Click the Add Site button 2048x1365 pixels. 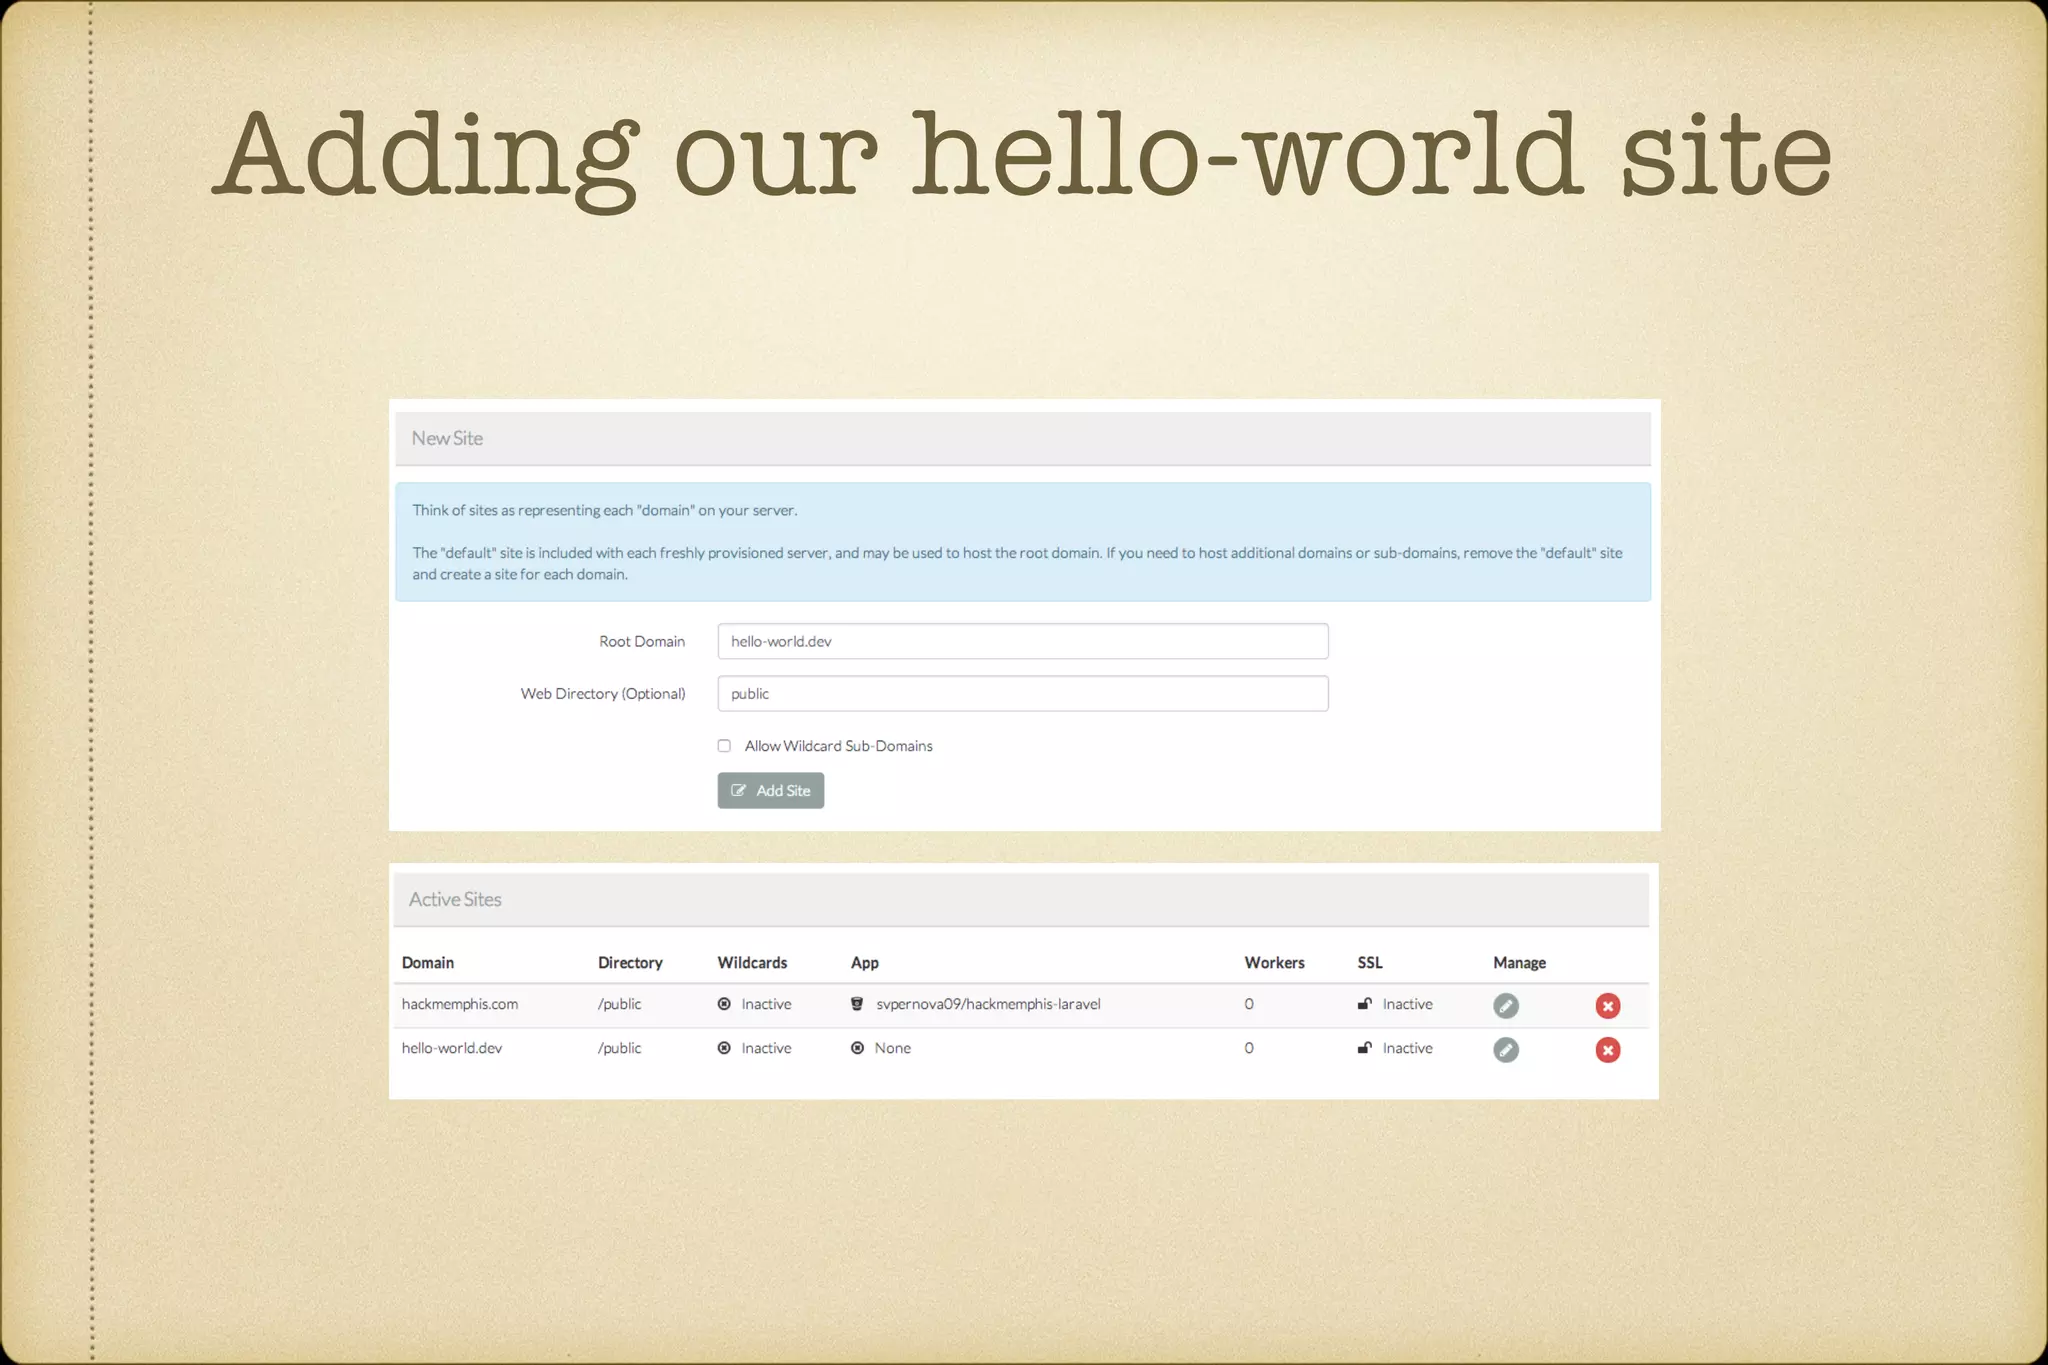coord(770,790)
